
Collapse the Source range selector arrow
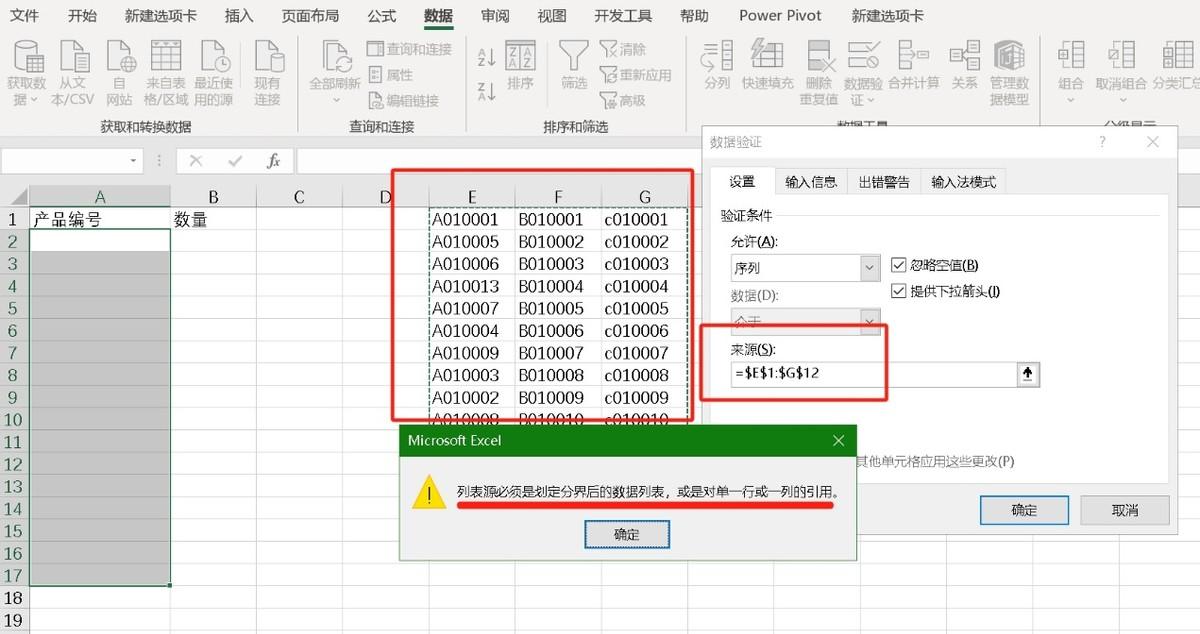point(1028,374)
